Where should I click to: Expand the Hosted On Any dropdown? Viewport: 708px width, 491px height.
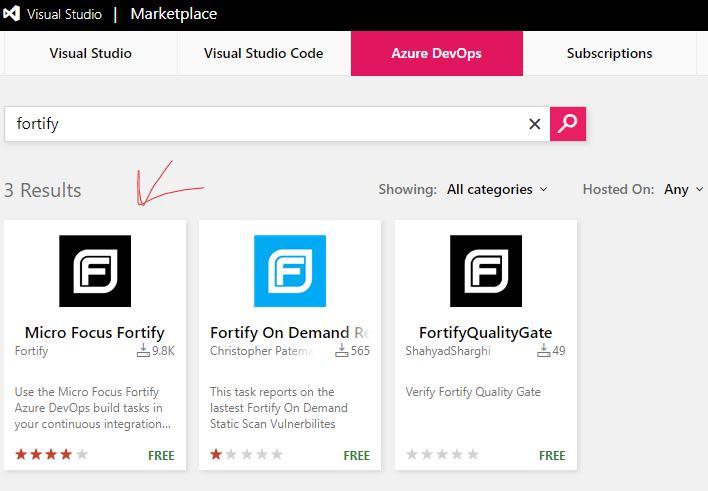(683, 189)
